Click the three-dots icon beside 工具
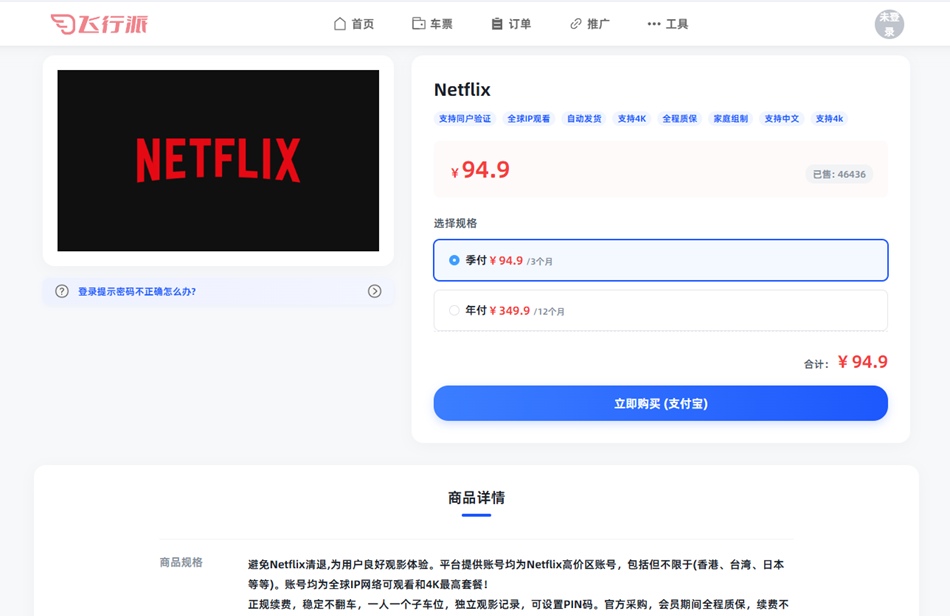This screenshot has height=616, width=950. [654, 24]
